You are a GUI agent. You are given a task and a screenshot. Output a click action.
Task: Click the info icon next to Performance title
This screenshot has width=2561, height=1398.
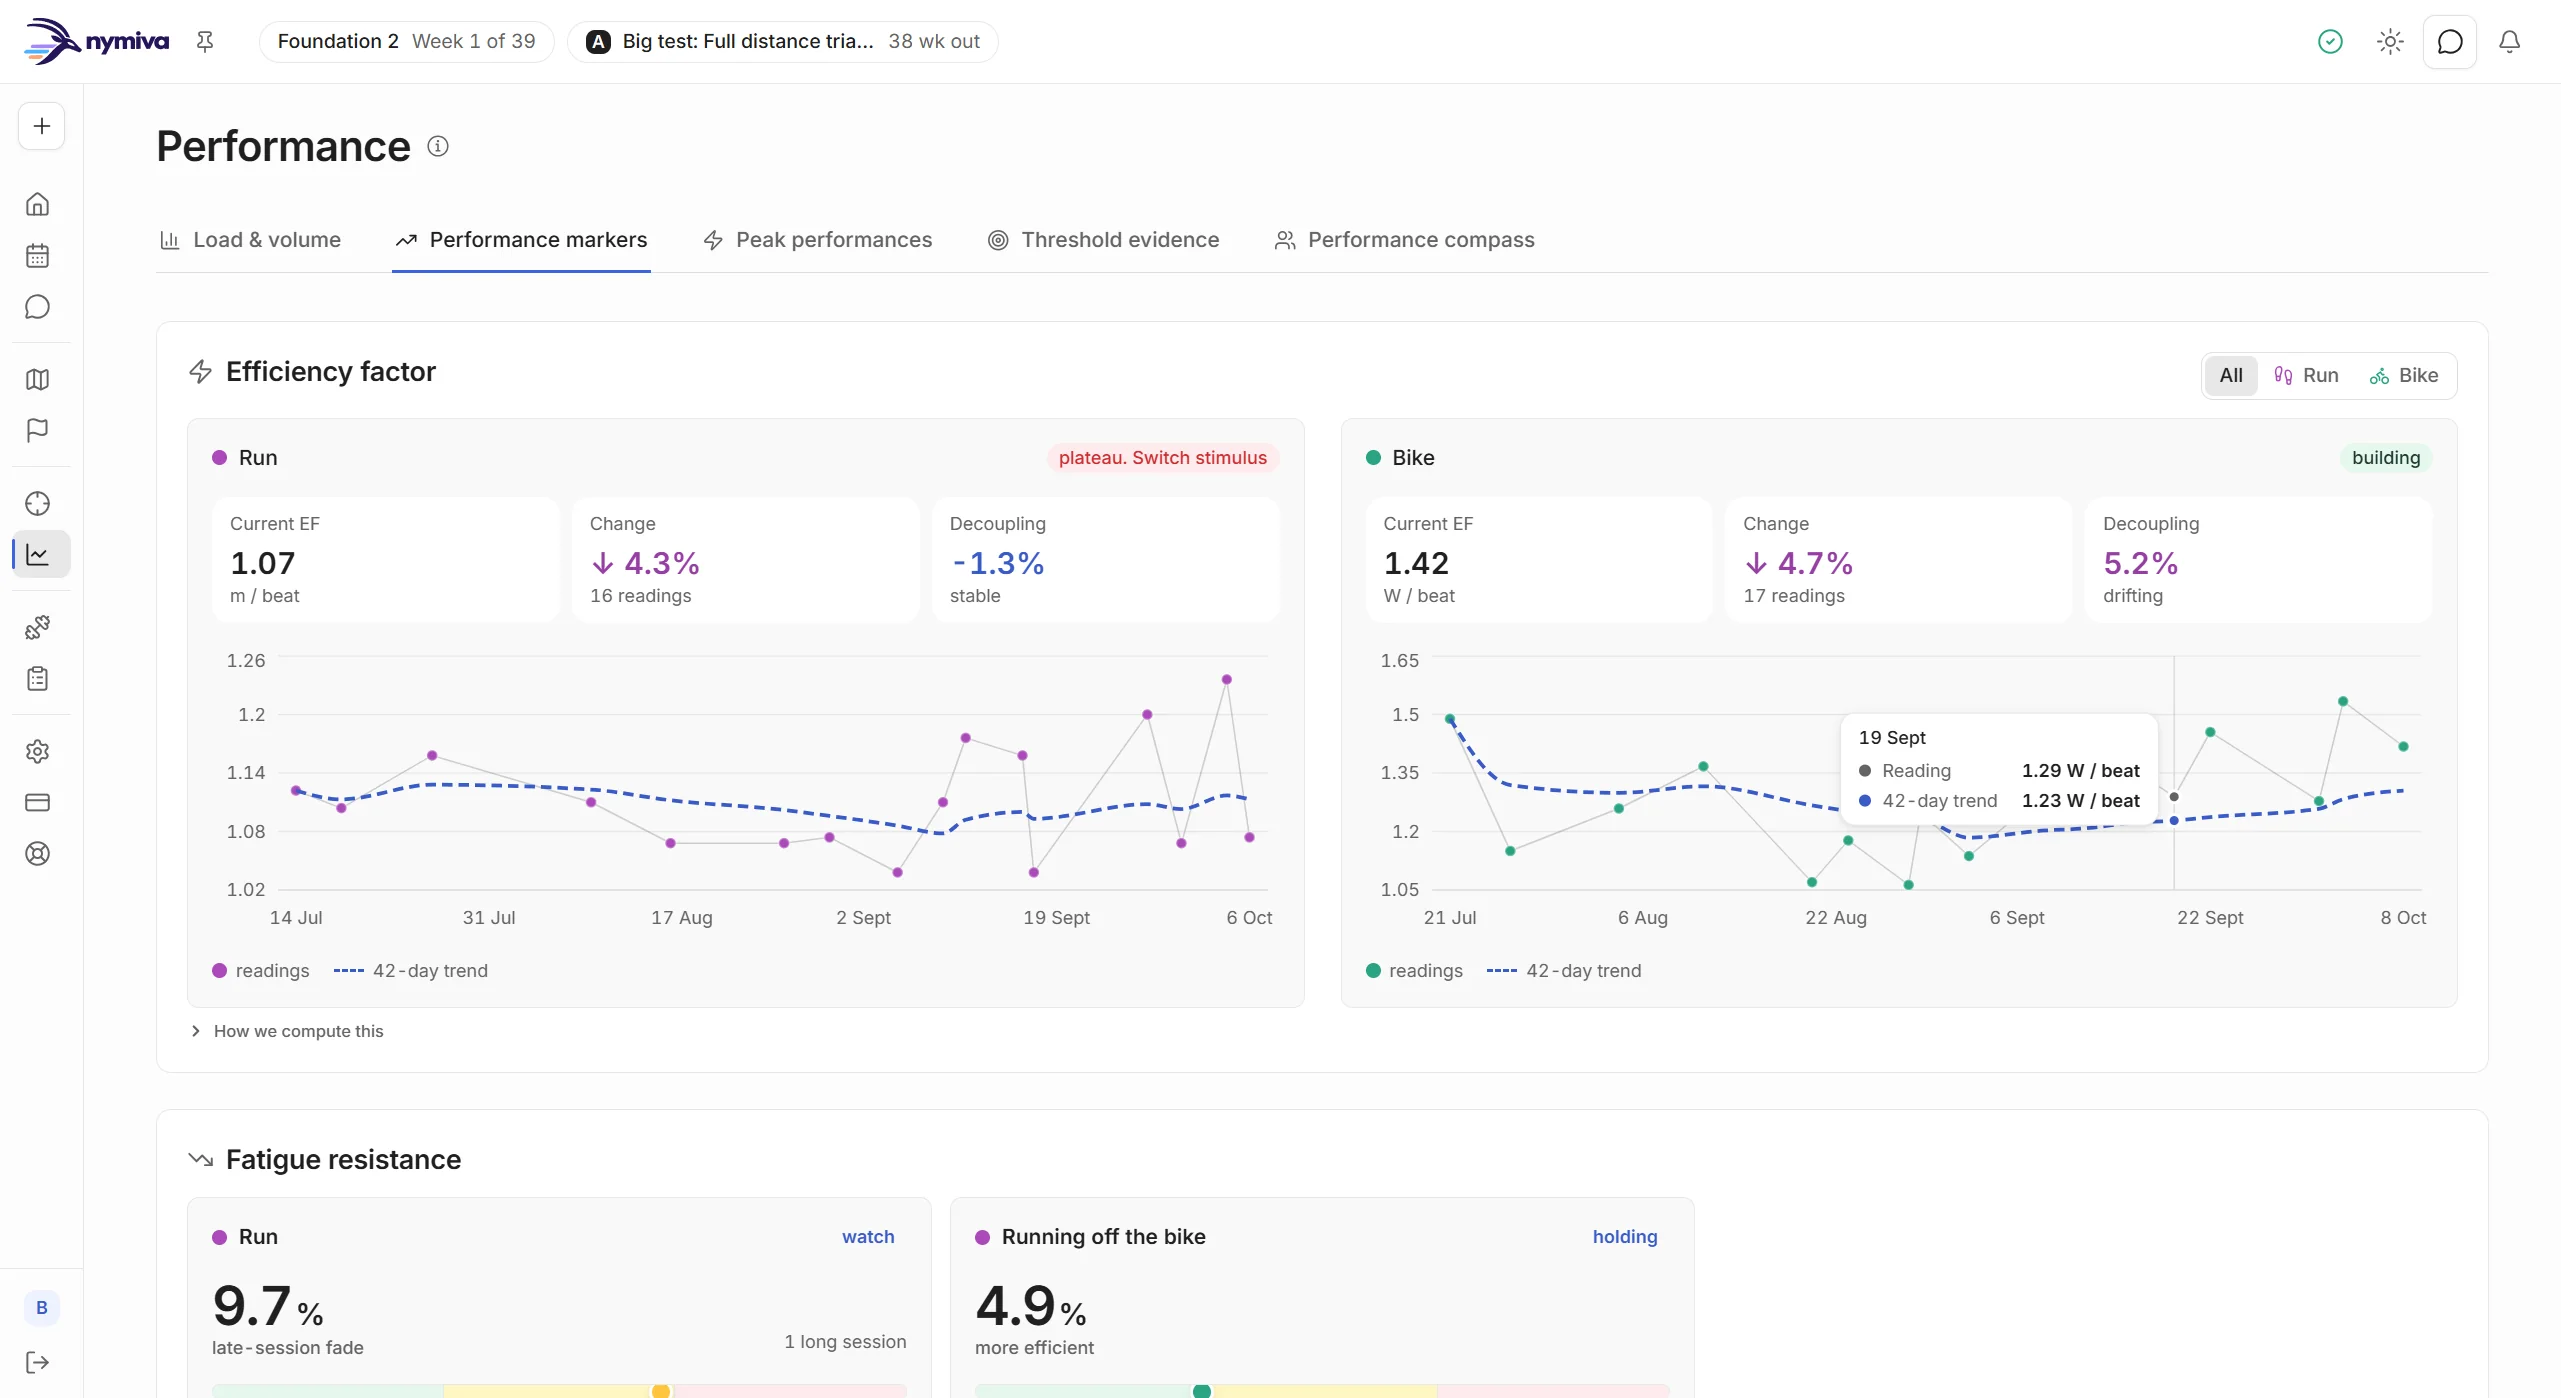click(438, 146)
